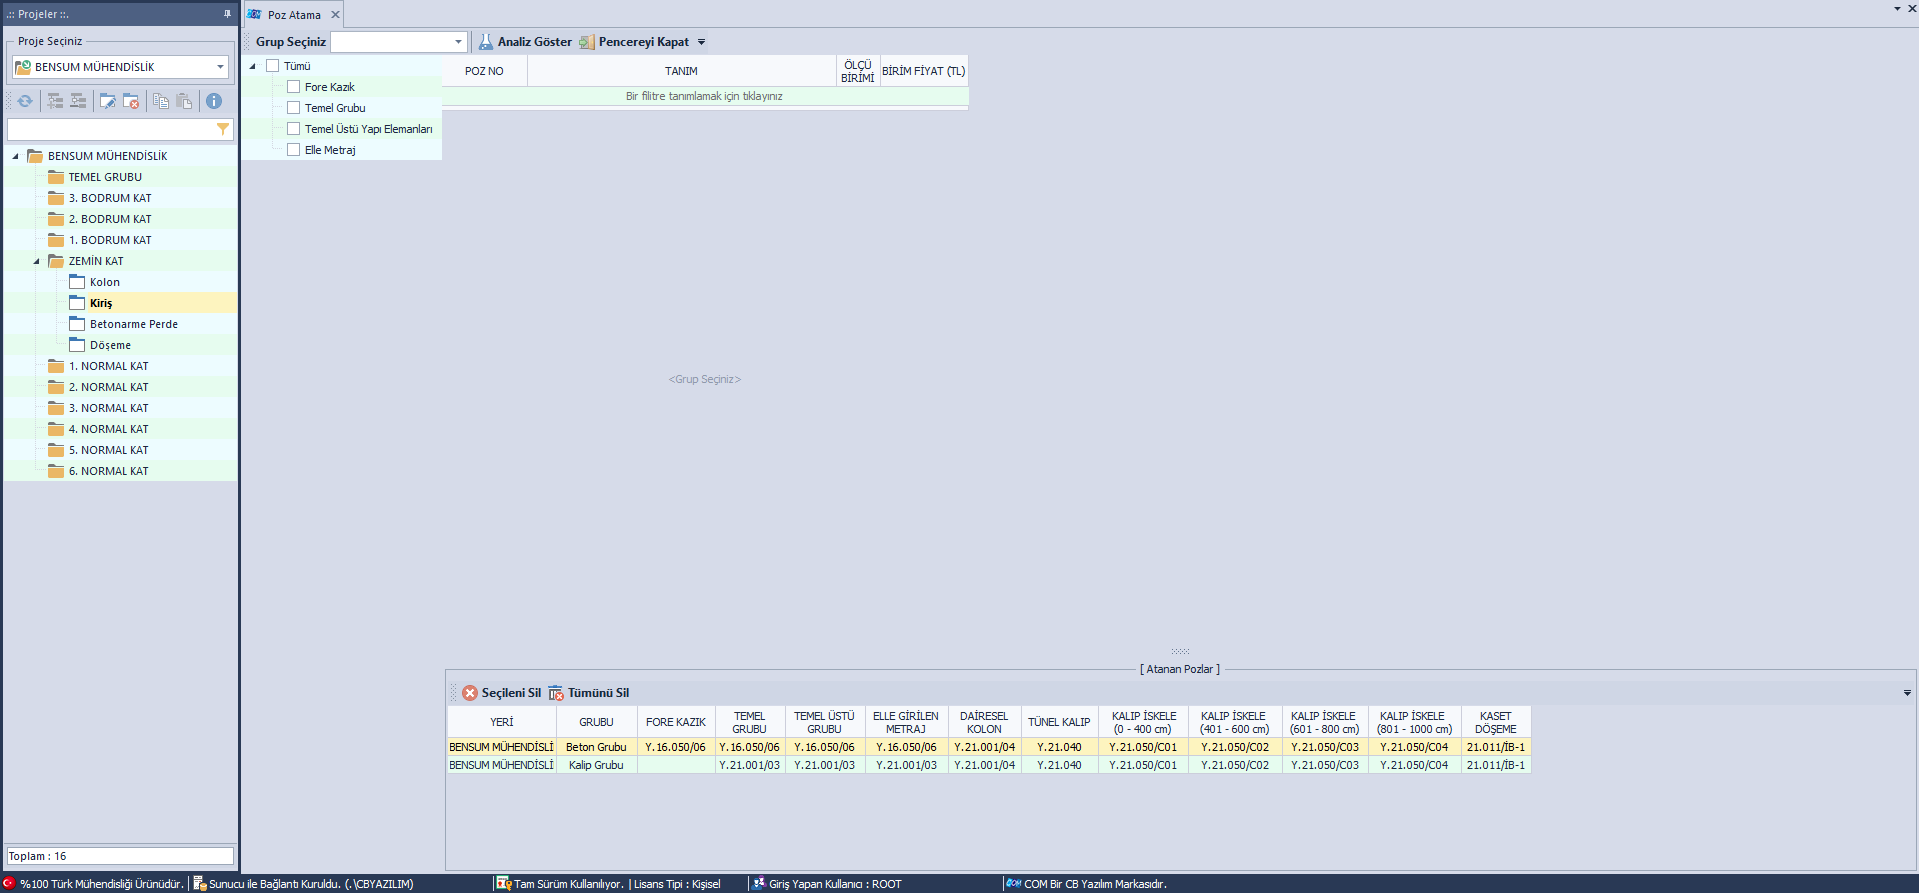Click the Poz Atama tab icon

click(255, 15)
